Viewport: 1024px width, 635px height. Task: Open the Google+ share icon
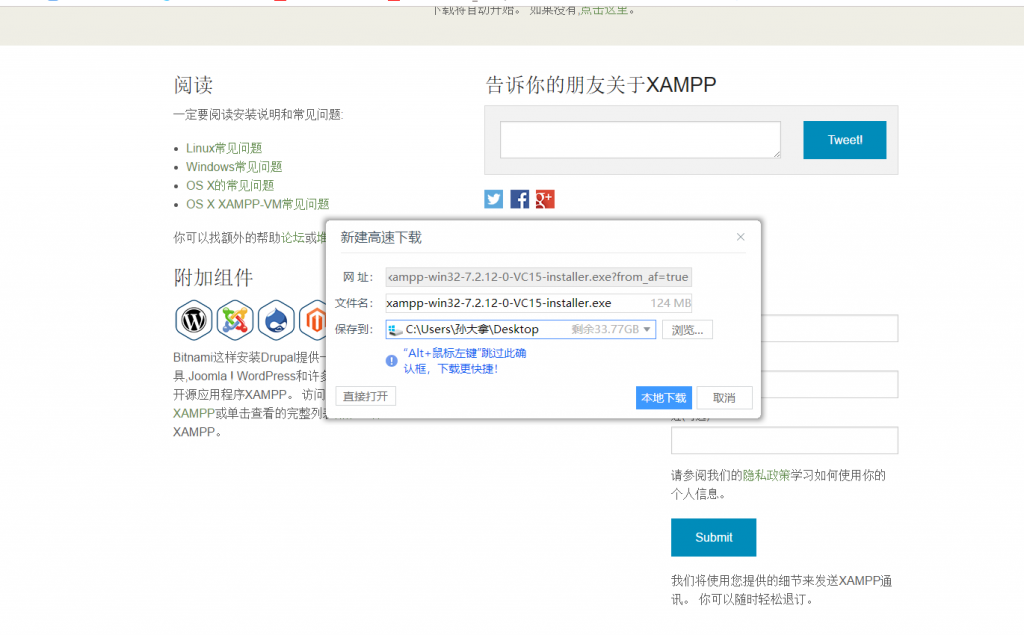545,199
